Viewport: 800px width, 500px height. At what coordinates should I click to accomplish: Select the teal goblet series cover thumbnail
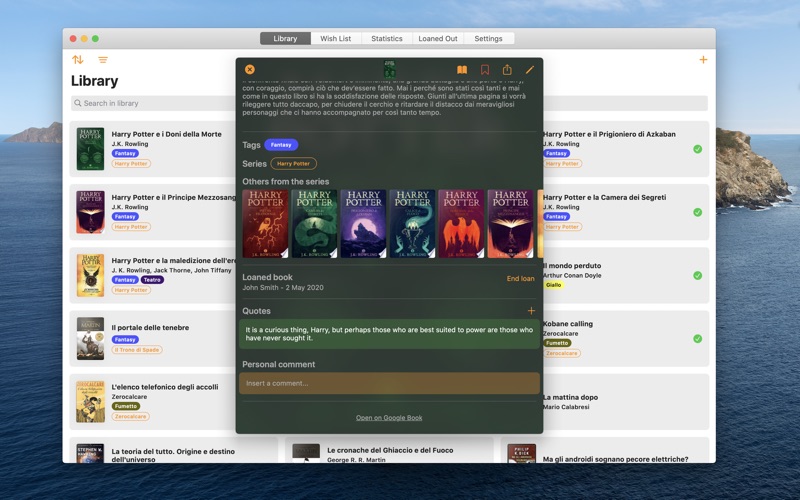coord(412,224)
